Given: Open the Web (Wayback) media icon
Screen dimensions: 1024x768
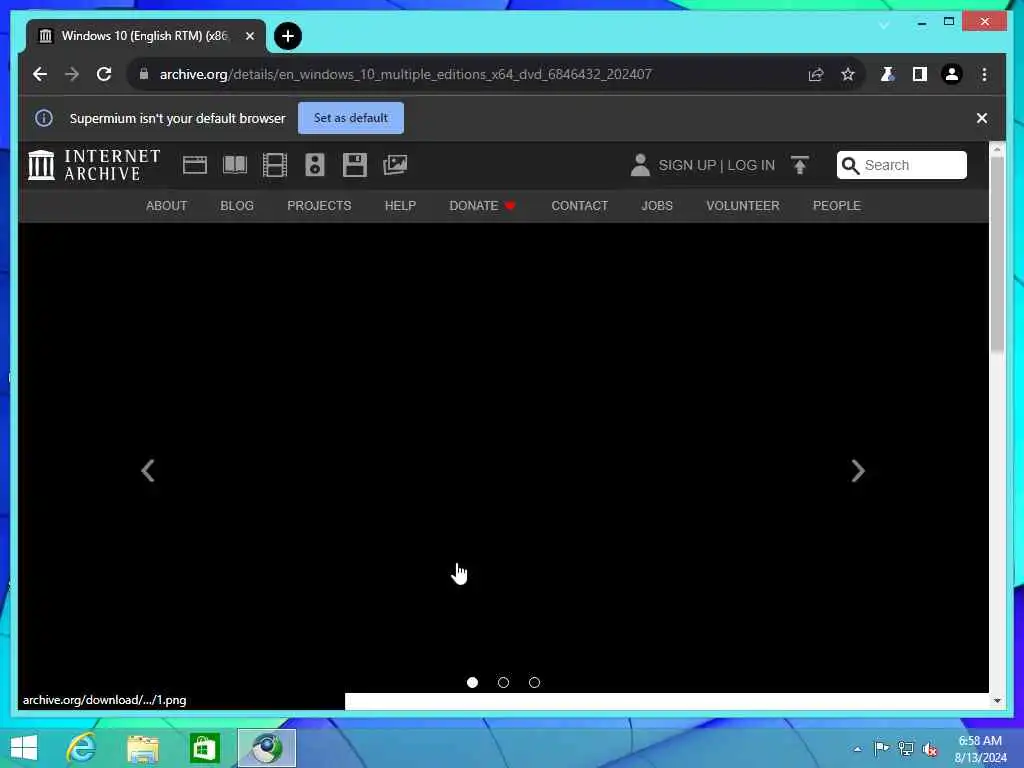Looking at the screenshot, I should [195, 165].
